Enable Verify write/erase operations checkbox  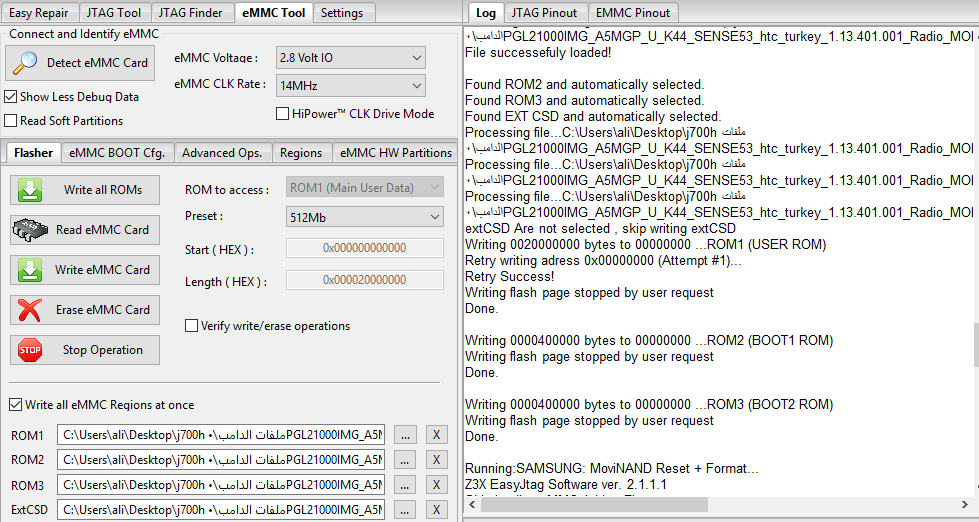pos(192,326)
